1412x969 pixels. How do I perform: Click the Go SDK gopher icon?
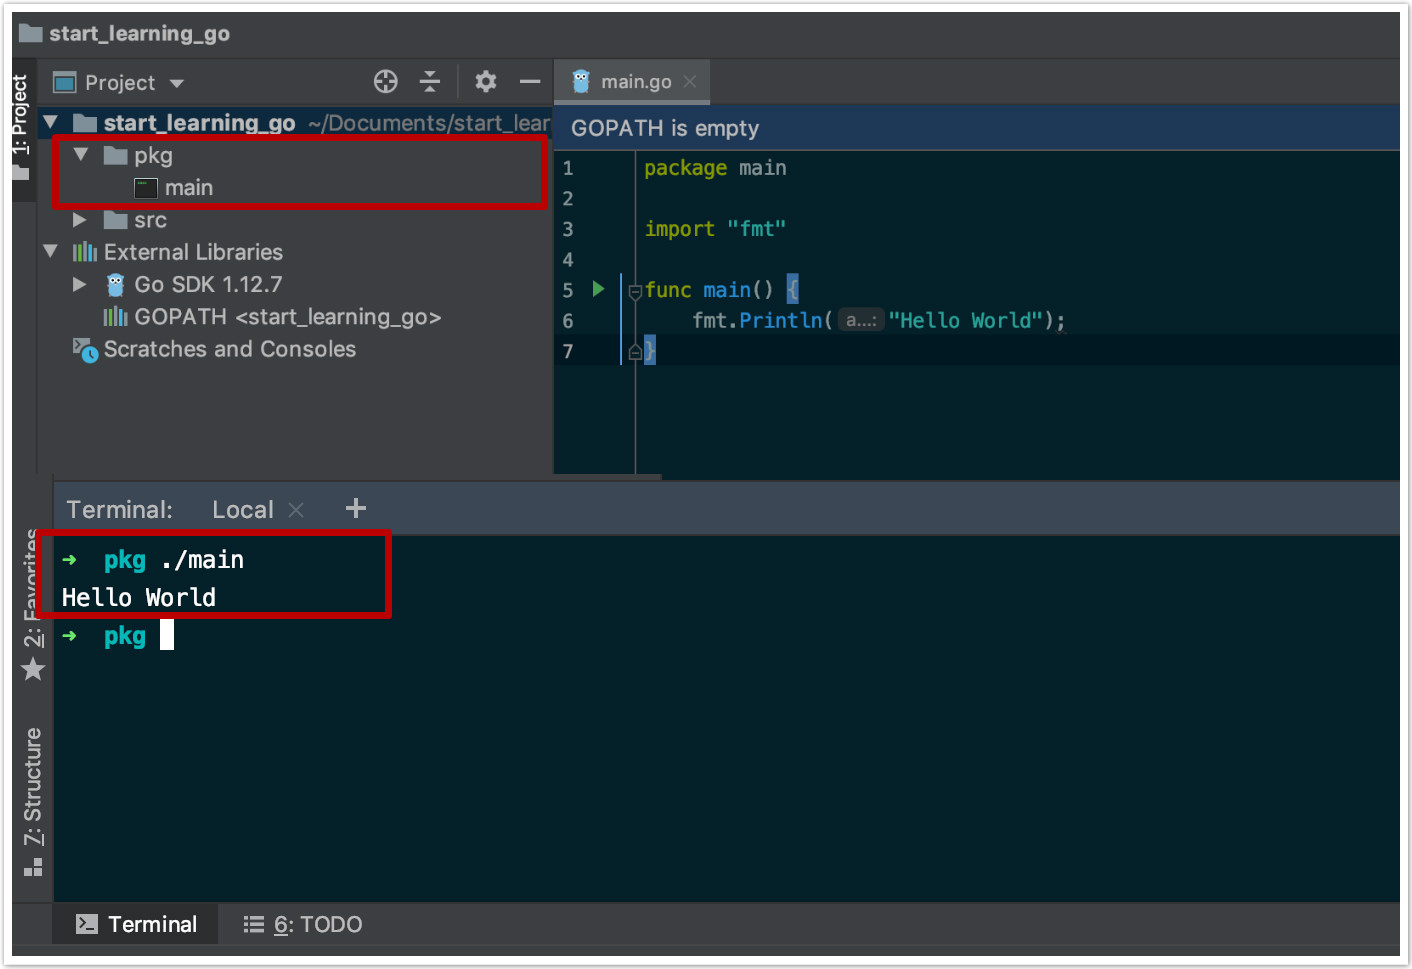point(116,285)
